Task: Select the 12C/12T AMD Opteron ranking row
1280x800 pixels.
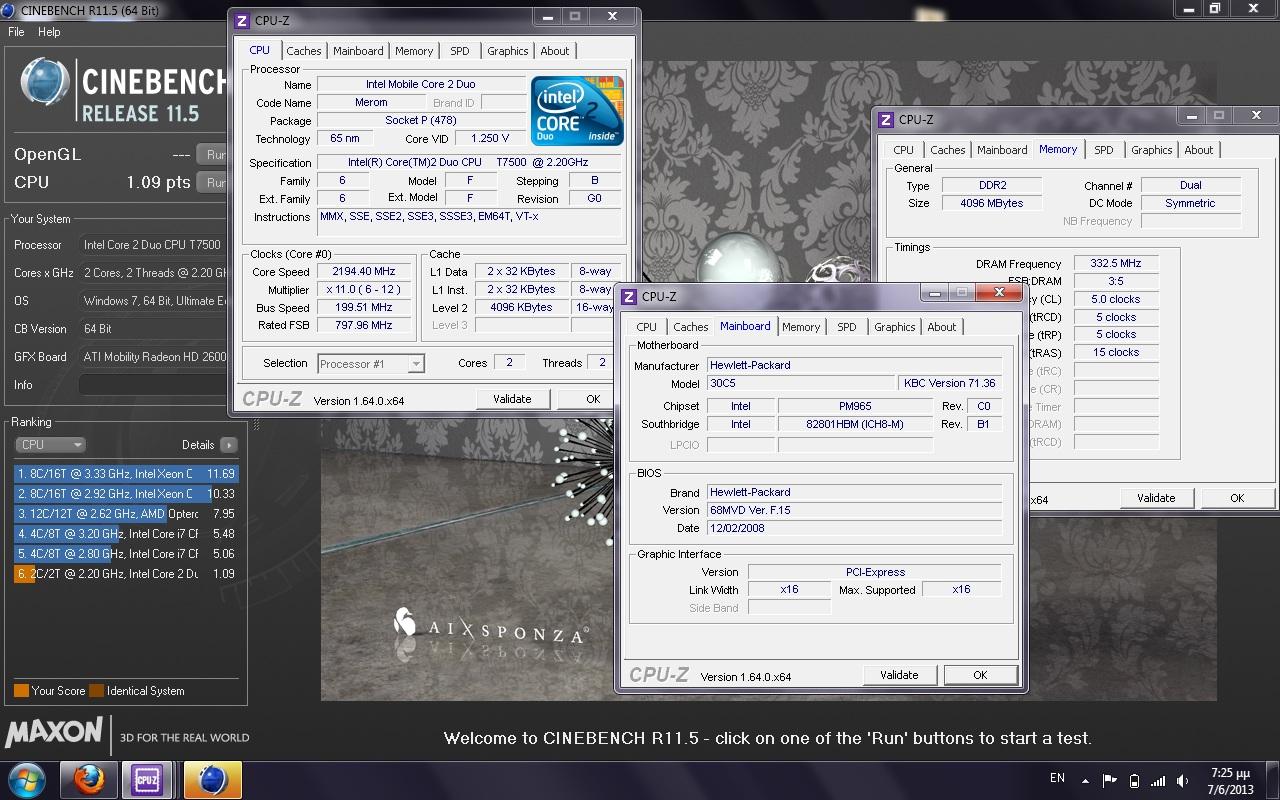Action: 126,514
